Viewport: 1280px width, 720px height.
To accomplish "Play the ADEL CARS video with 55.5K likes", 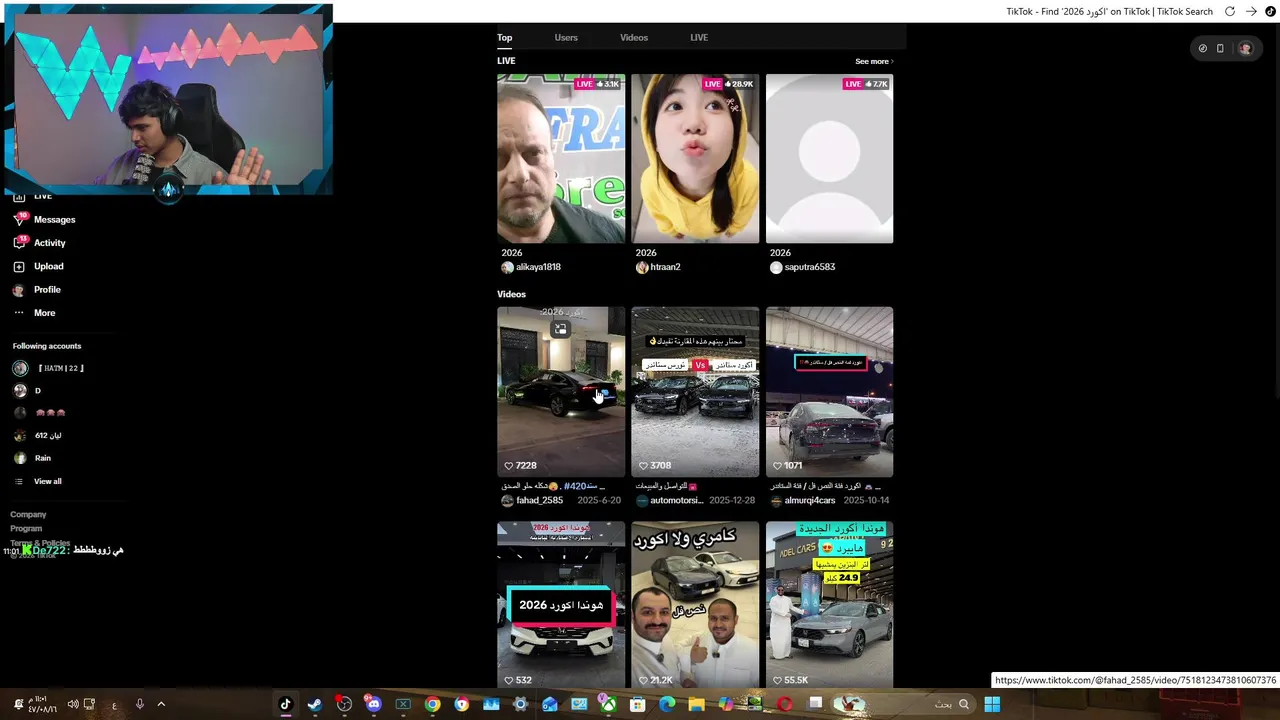I will point(829,605).
